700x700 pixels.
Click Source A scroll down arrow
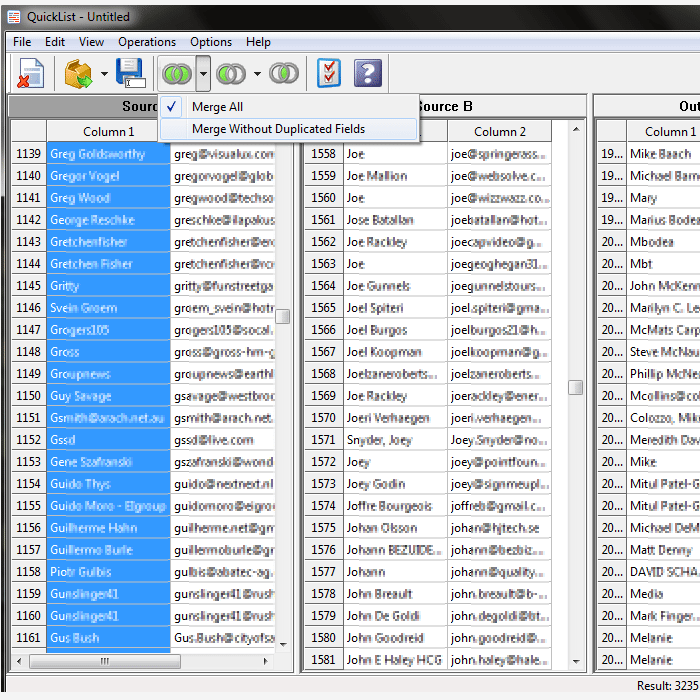[283, 644]
